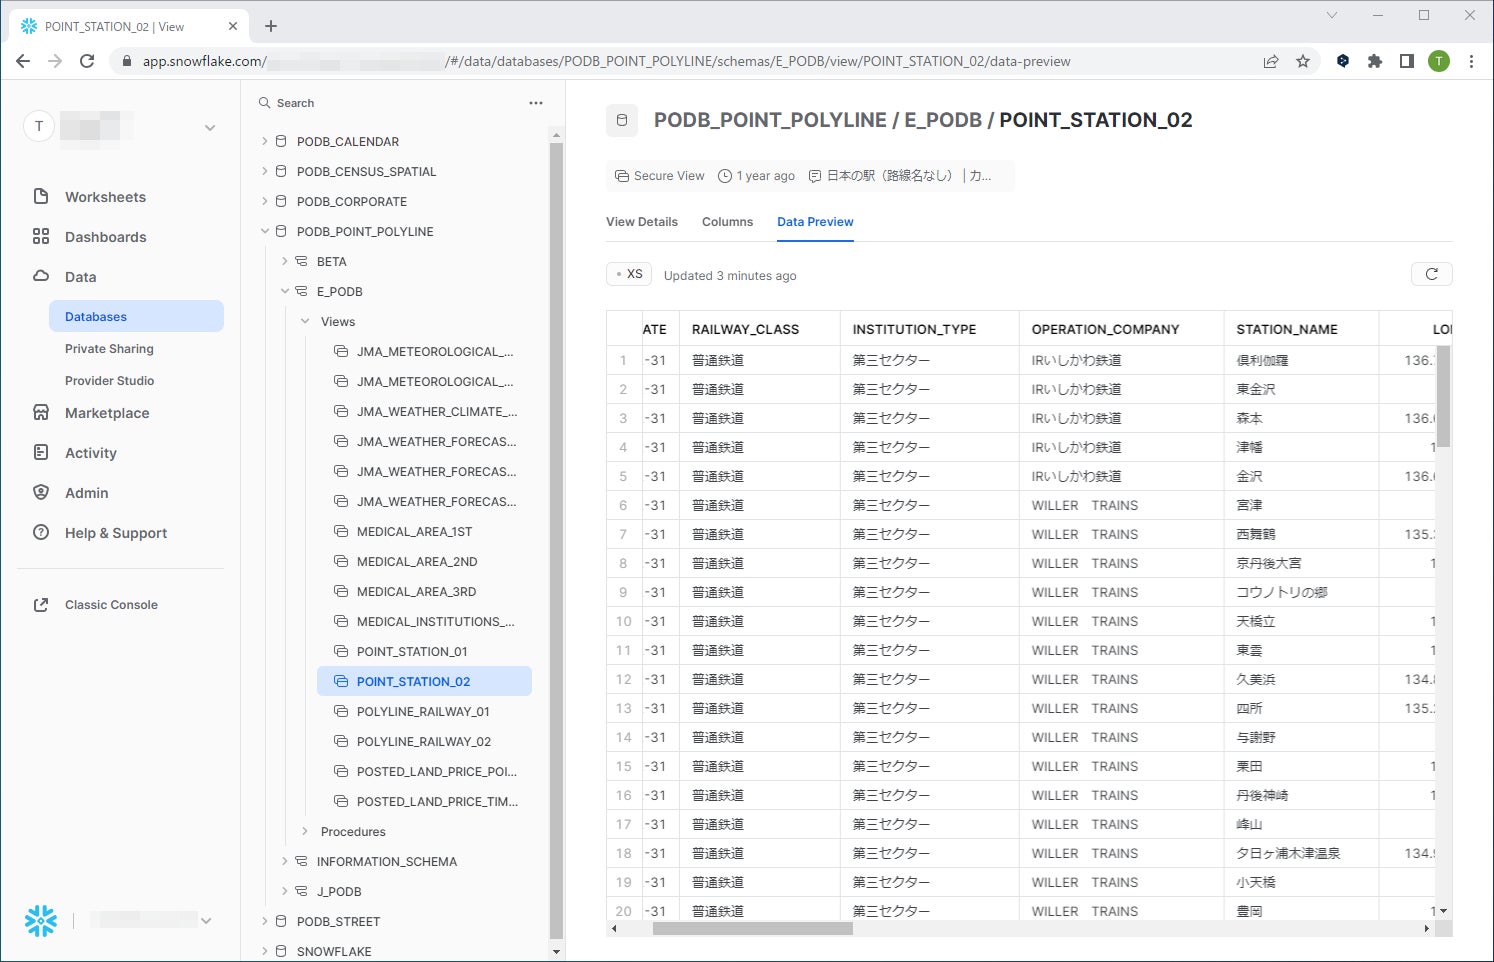Open Provider Studio
Screen dimensions: 1494x962
tap(110, 381)
